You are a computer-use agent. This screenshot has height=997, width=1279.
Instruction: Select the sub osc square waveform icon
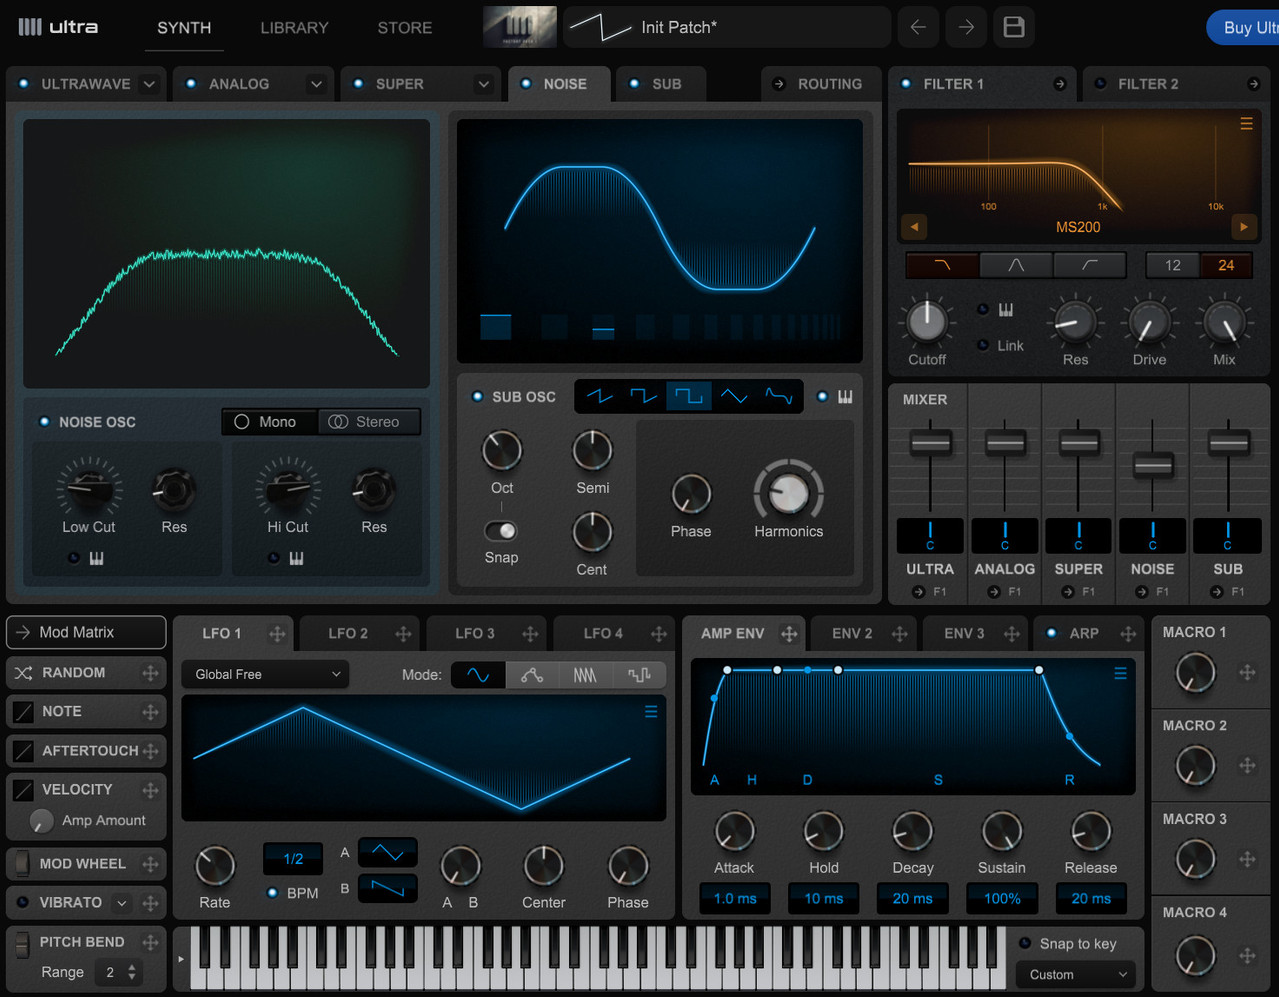(x=689, y=397)
